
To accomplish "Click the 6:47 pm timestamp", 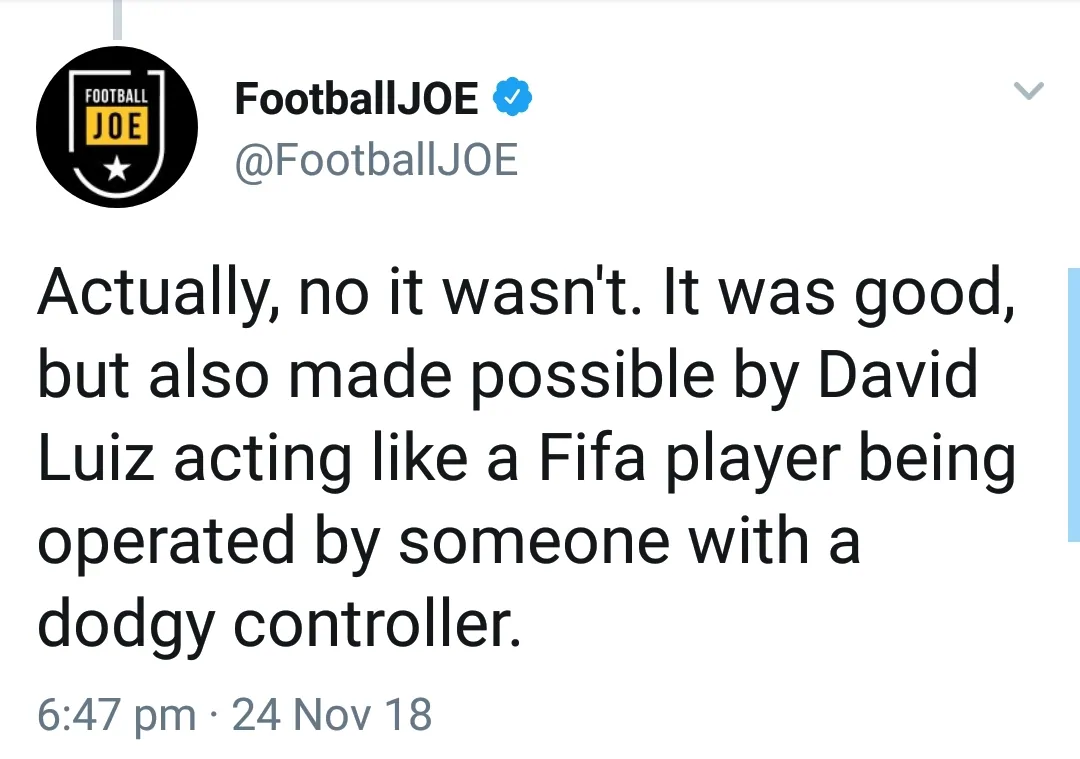I will tap(116, 715).
